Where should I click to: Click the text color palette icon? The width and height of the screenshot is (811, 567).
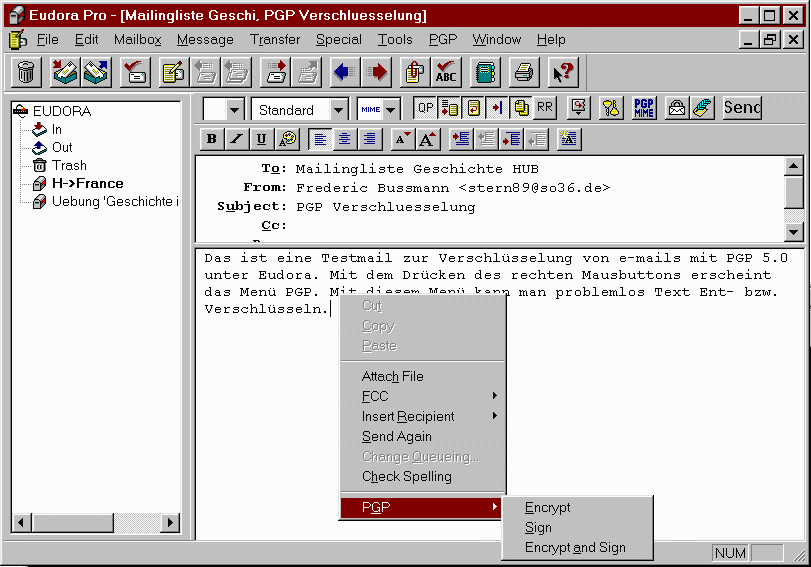click(288, 139)
